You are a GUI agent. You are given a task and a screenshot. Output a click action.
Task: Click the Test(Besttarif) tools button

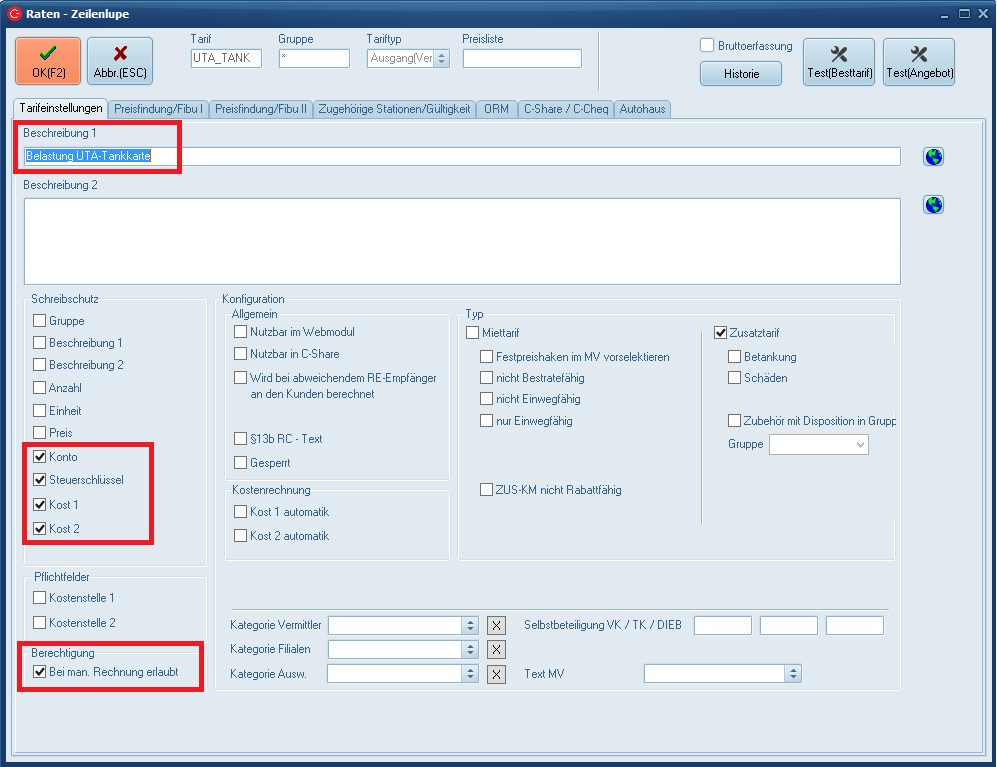point(839,61)
